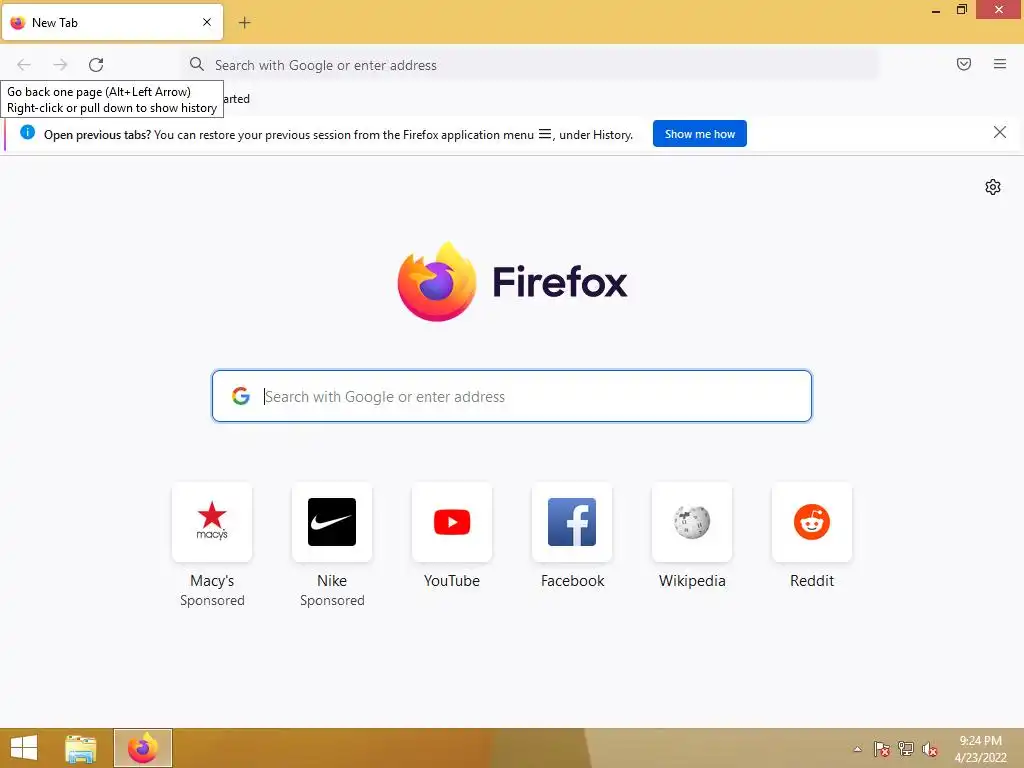Click the muted volume tray icon
The height and width of the screenshot is (768, 1024).
[x=930, y=749]
